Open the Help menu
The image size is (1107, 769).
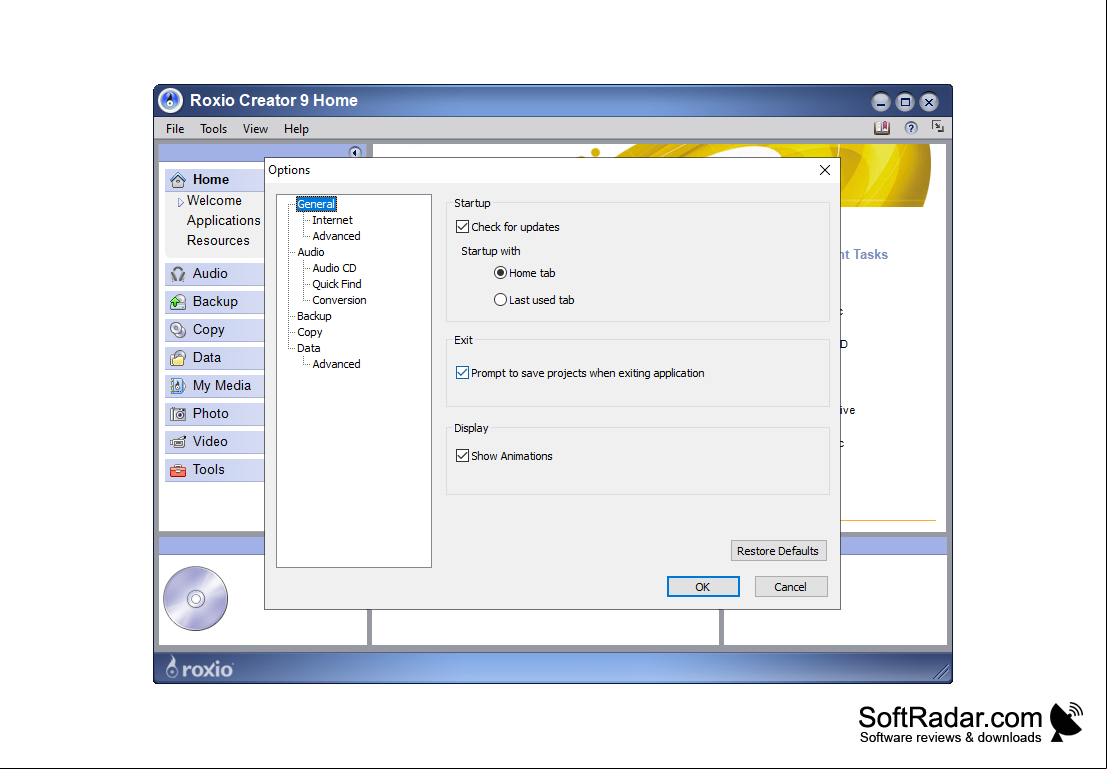[297, 129]
